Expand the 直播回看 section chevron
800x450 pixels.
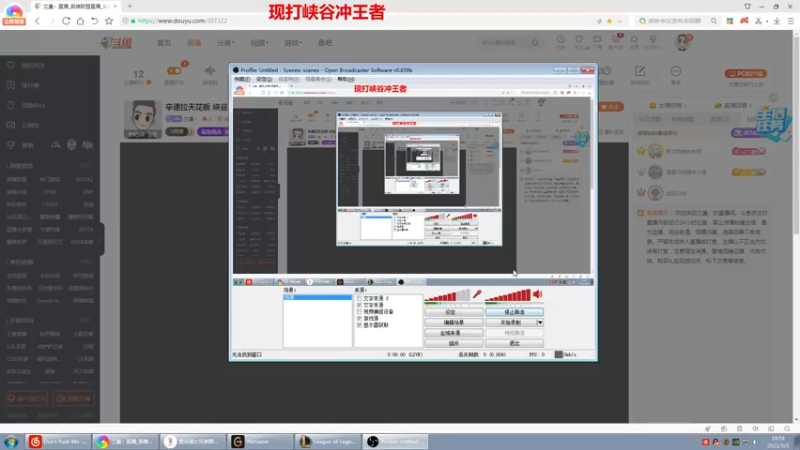tap(751, 106)
